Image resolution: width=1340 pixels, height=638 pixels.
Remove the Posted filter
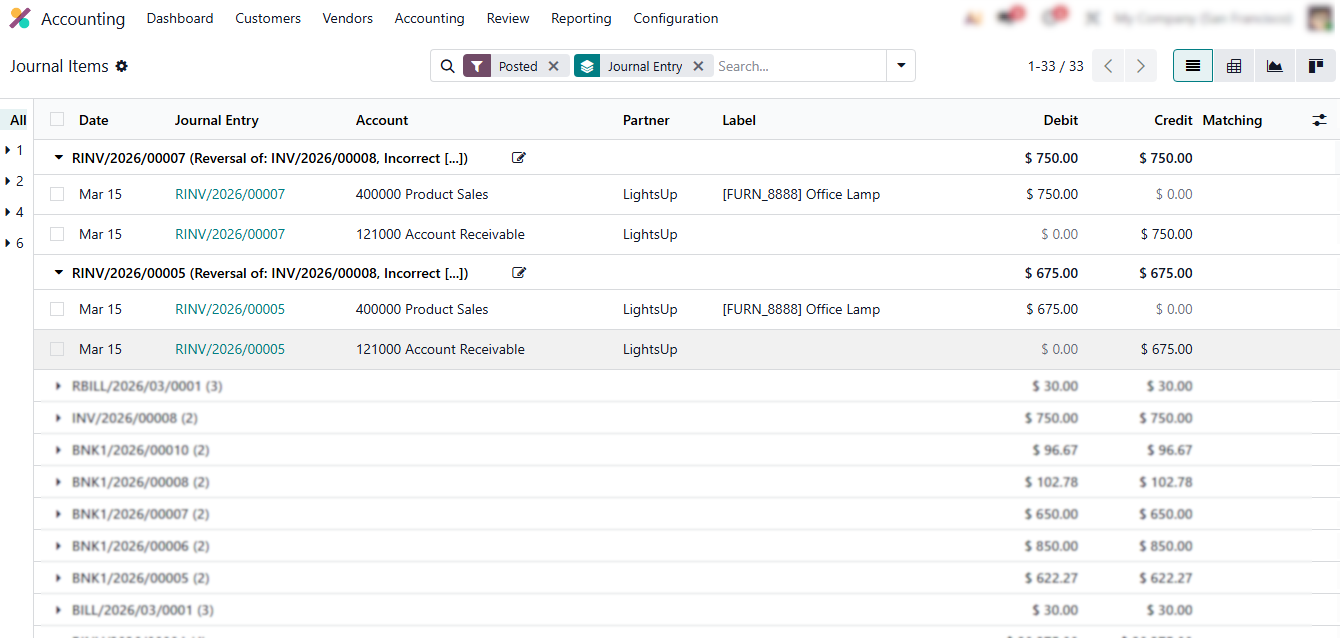coord(554,66)
